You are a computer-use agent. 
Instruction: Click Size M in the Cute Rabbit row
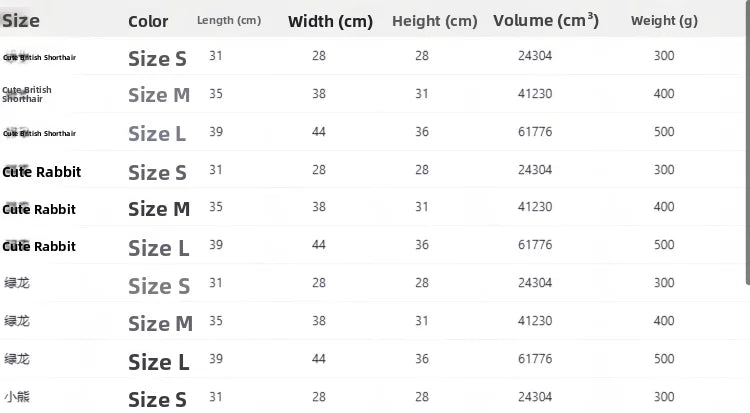(x=159, y=209)
